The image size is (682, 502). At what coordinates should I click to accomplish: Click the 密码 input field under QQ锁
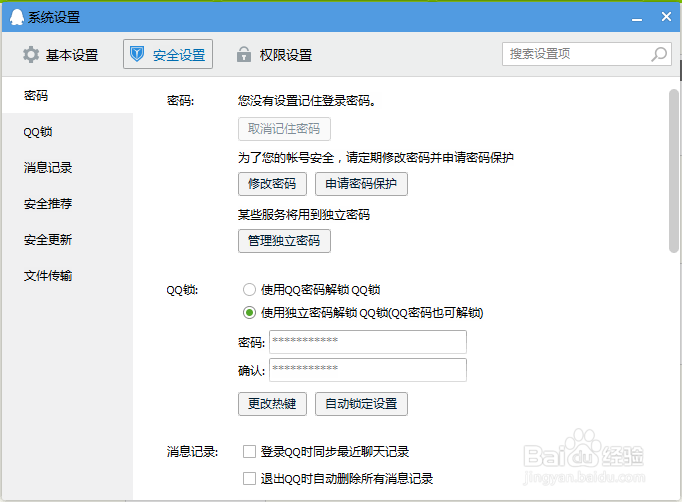coord(368,342)
